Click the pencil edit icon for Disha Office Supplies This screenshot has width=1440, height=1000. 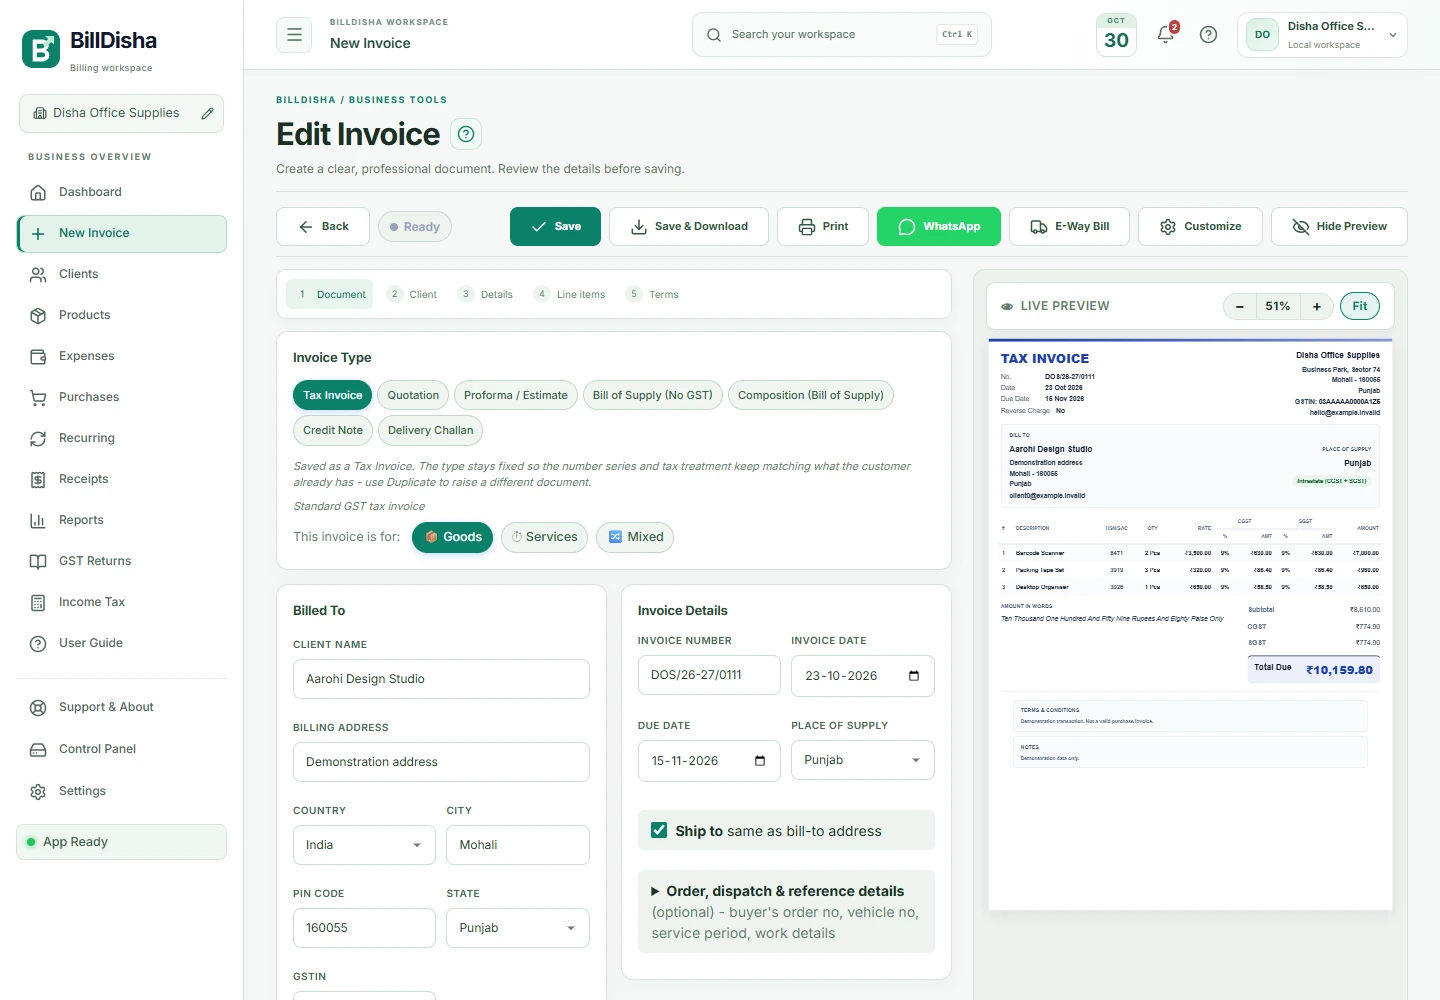(207, 113)
